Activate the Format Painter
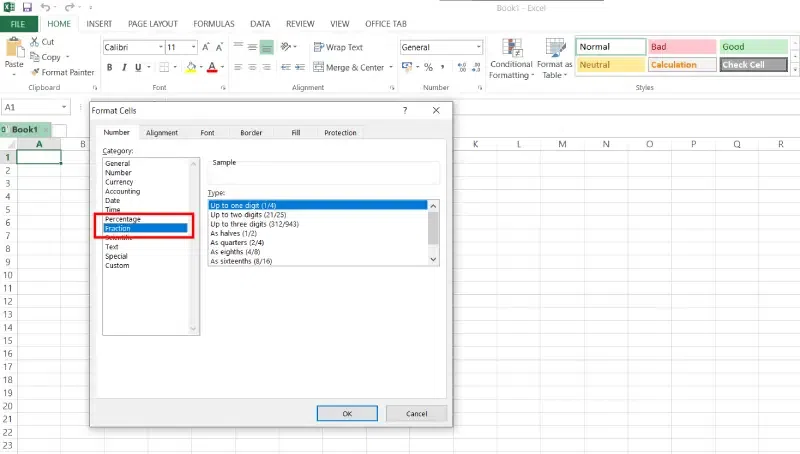This screenshot has width=800, height=454. click(x=63, y=72)
